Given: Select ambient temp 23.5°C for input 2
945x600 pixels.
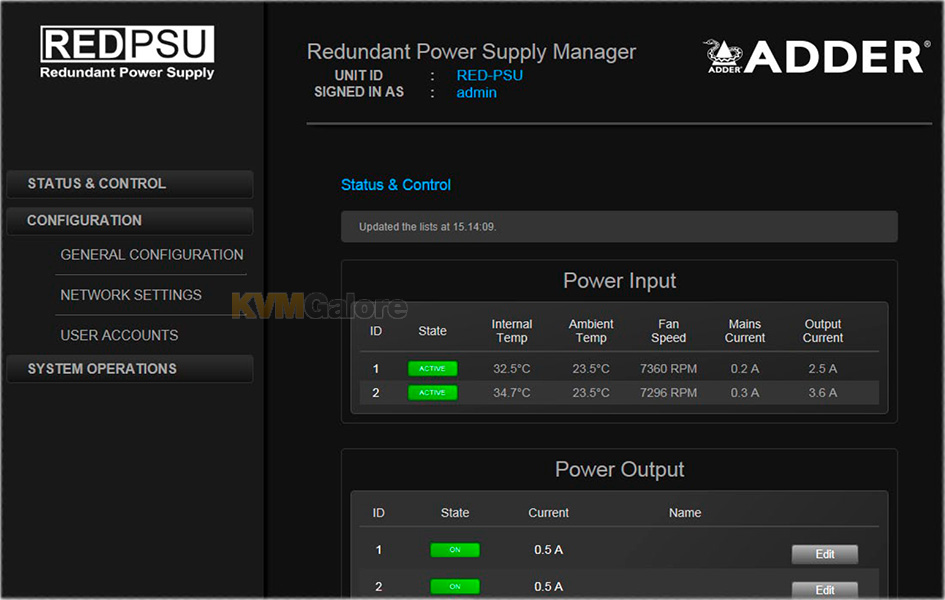Looking at the screenshot, I should tap(591, 393).
